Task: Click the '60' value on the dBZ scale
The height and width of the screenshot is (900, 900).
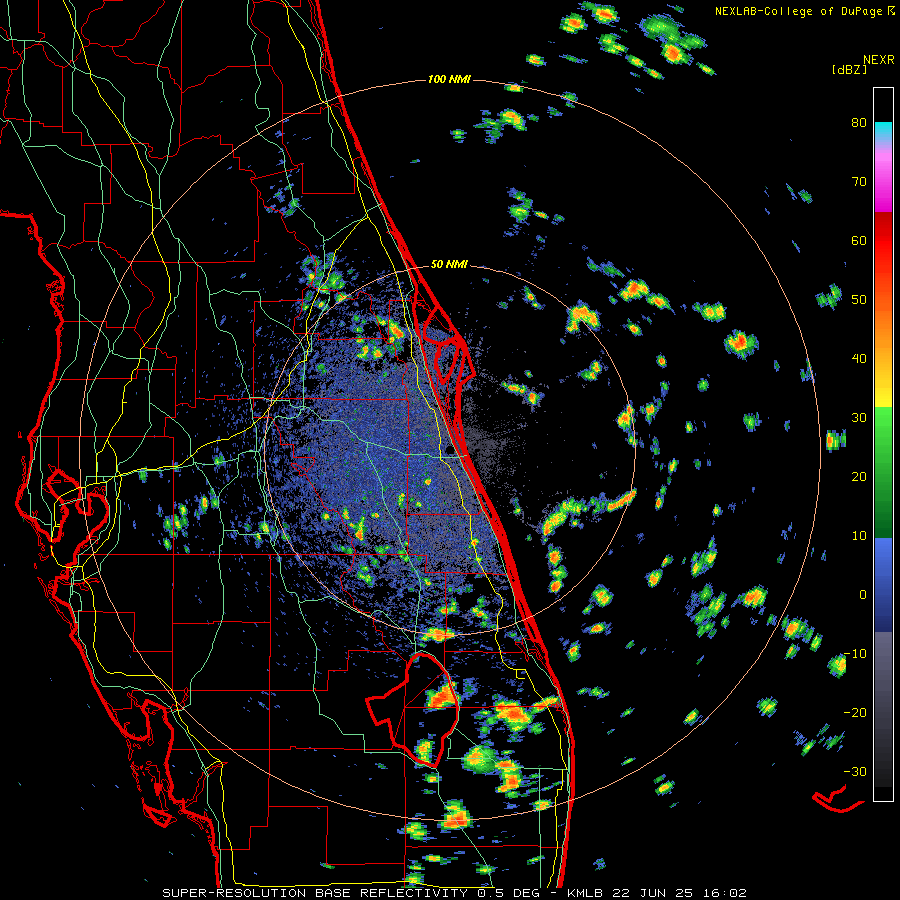Action: (x=859, y=240)
